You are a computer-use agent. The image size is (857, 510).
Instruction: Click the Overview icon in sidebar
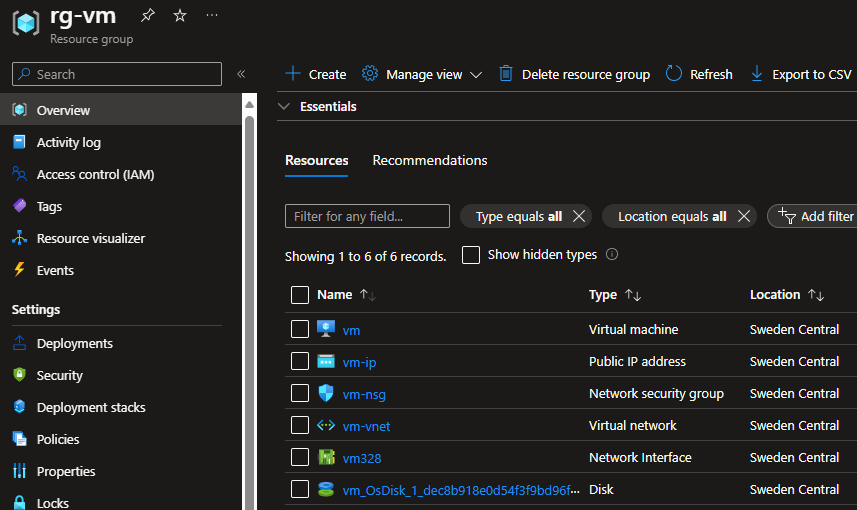pos(20,110)
